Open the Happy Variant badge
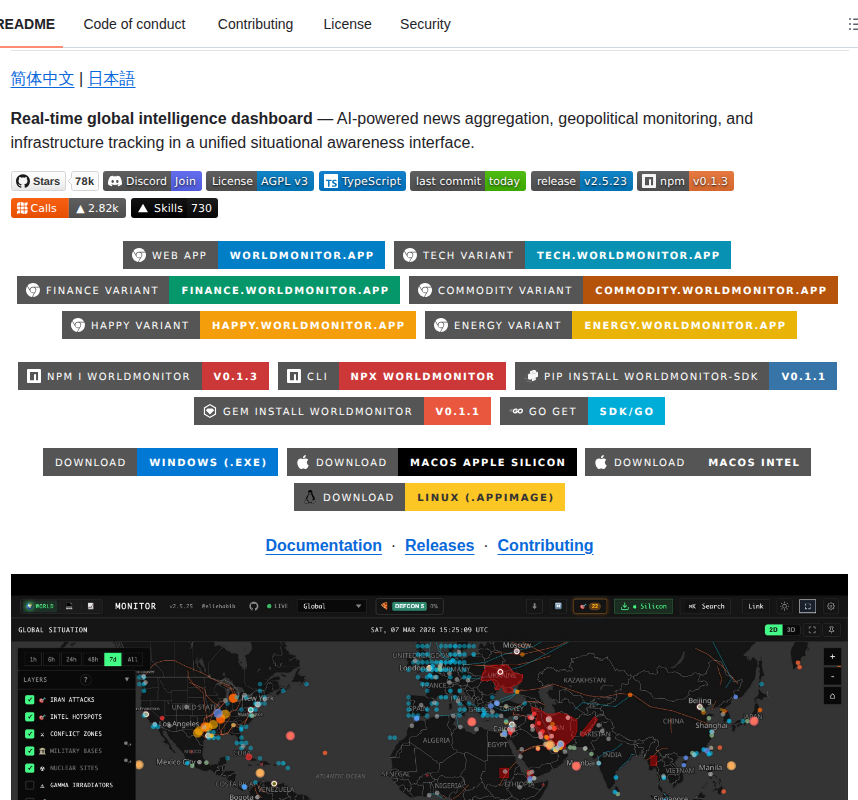Image resolution: width=858 pixels, height=800 pixels. coord(239,325)
